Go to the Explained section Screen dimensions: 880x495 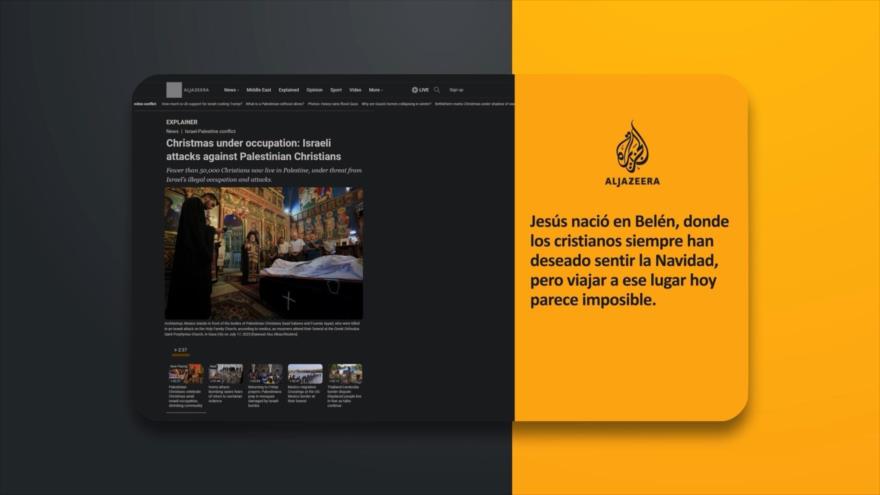[289, 90]
